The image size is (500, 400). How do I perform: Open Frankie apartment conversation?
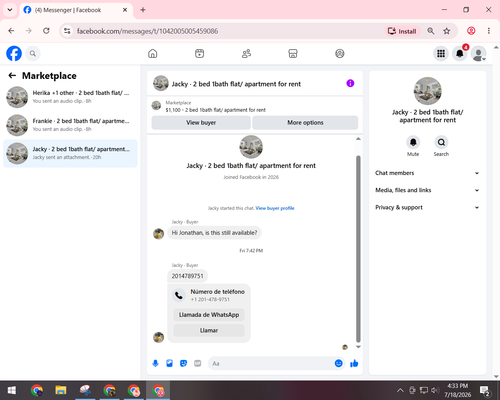coord(70,125)
